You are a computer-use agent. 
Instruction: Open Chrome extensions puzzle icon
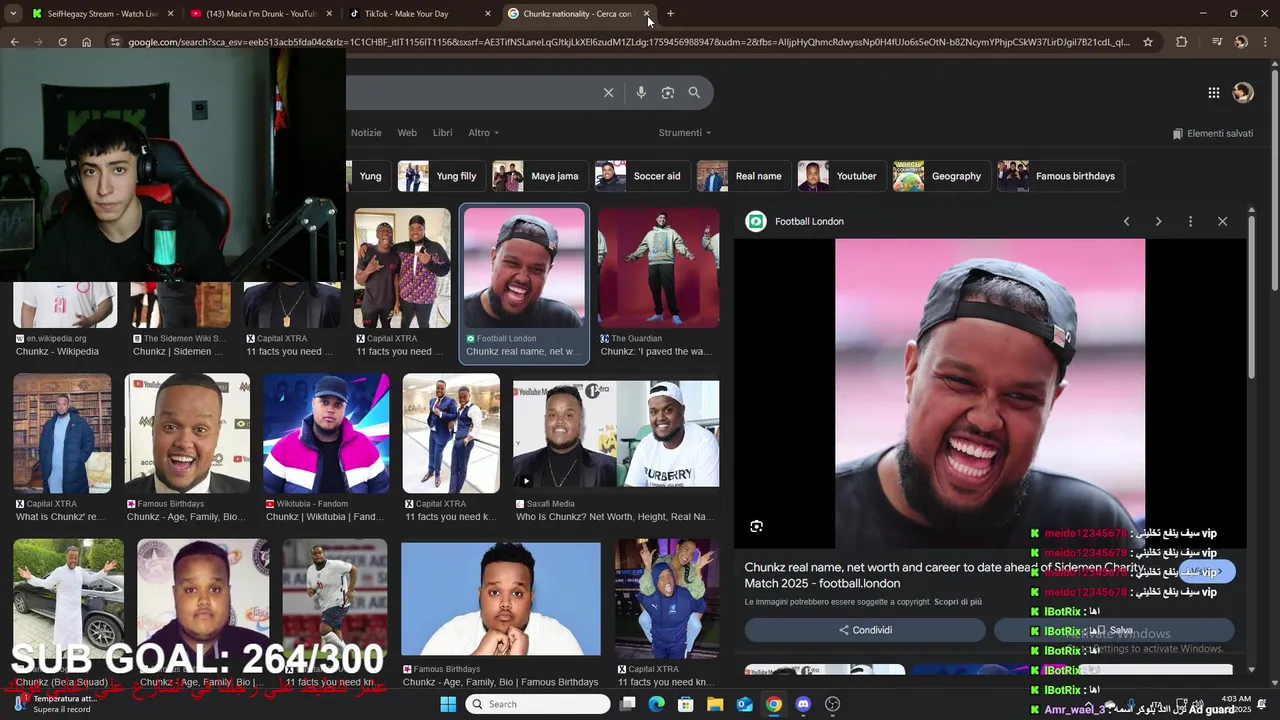pos(1182,42)
